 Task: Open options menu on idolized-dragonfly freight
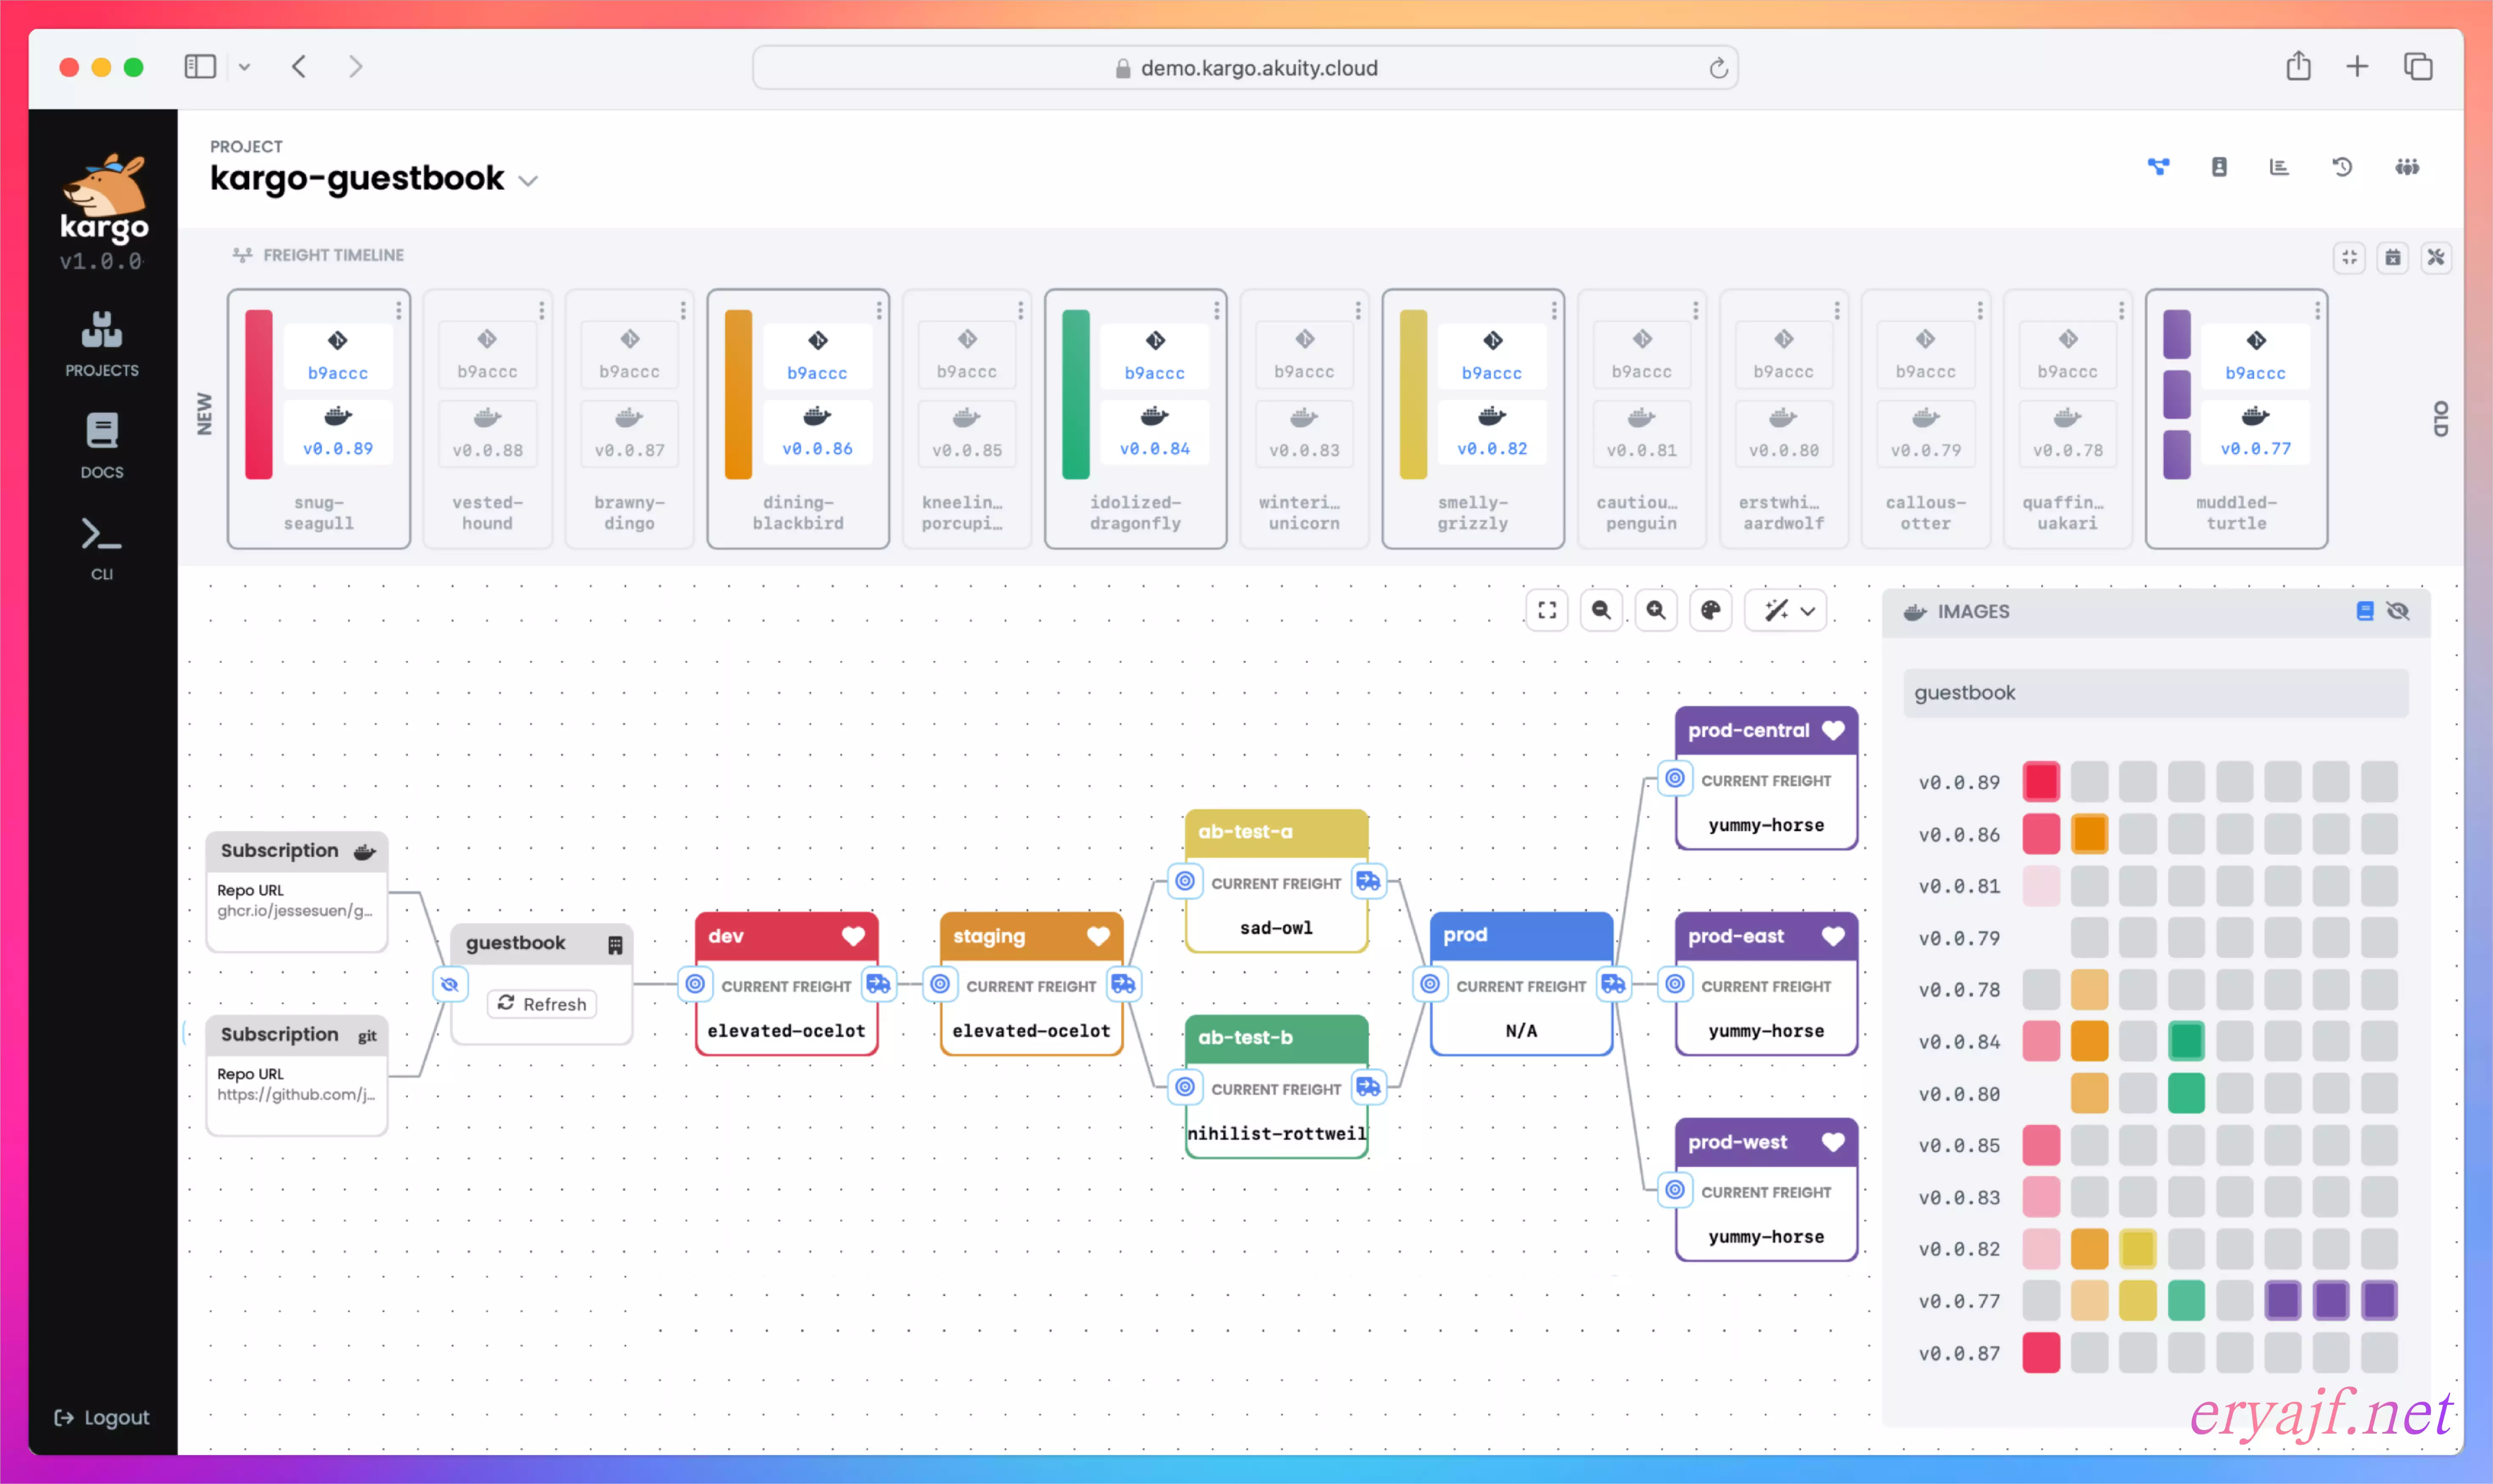tap(1216, 311)
